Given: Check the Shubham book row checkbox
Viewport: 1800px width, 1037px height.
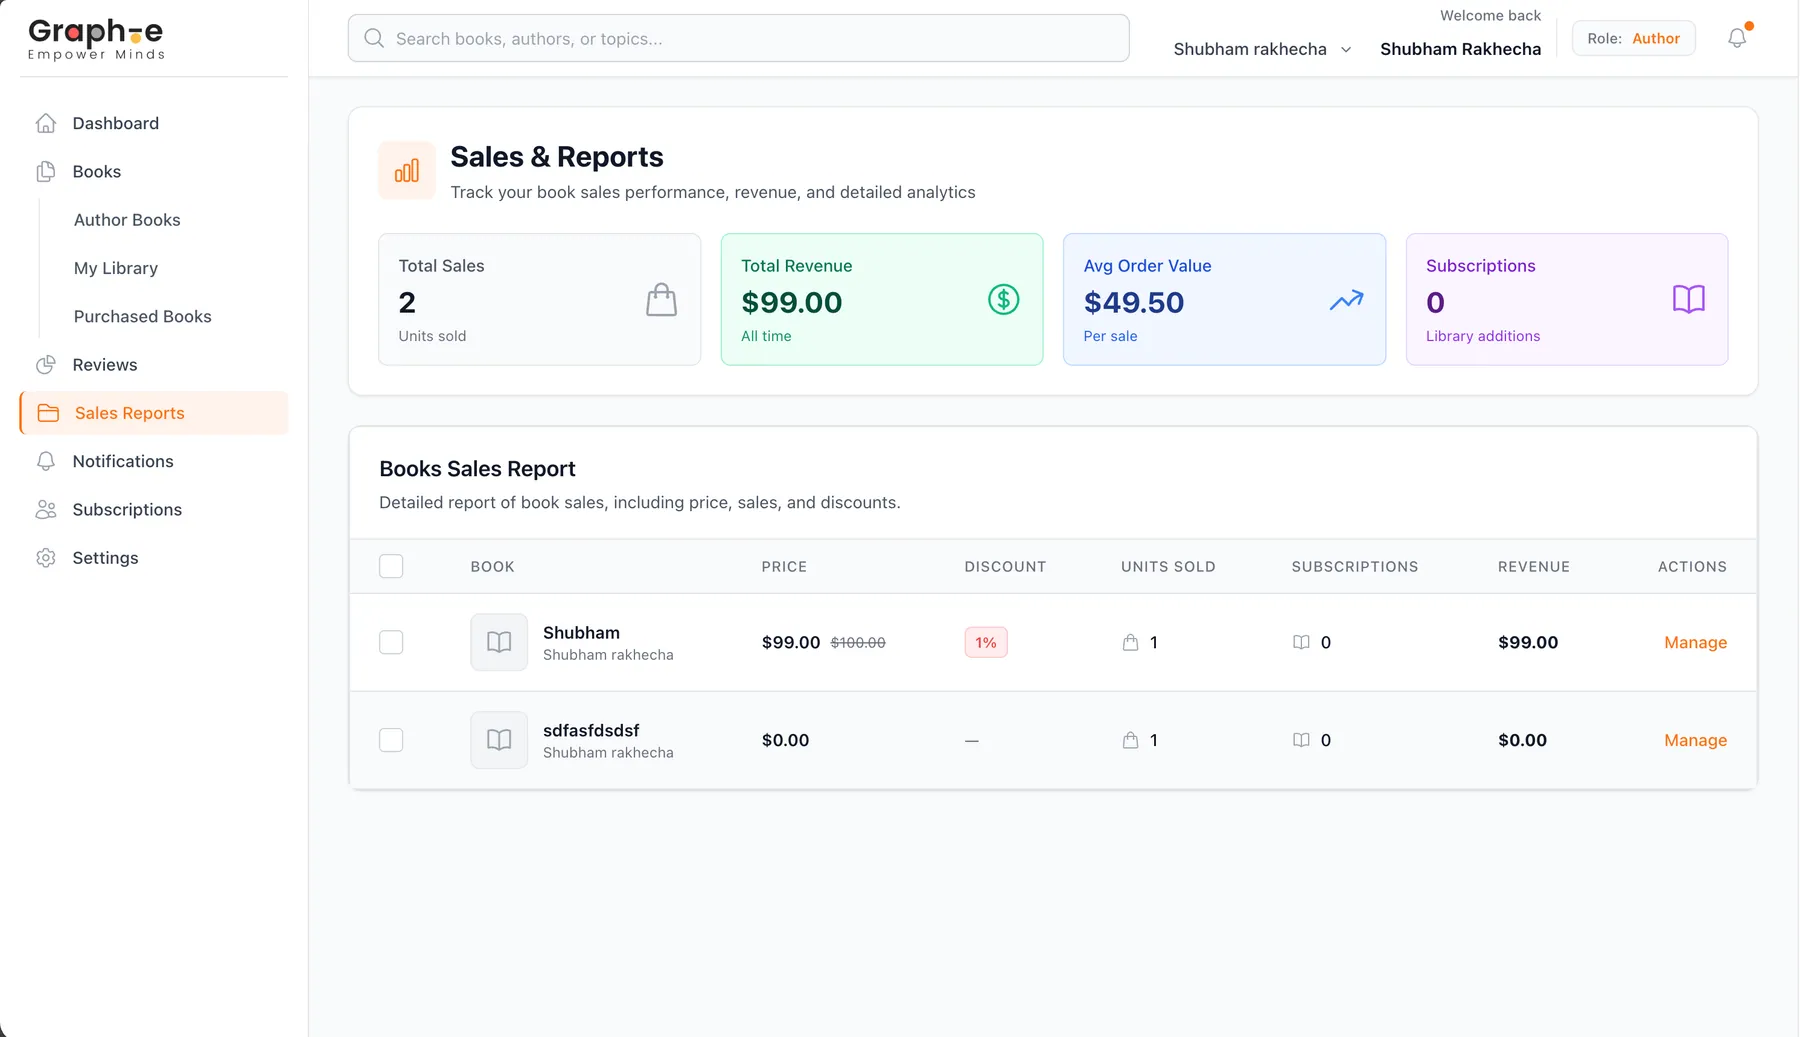Looking at the screenshot, I should point(391,642).
